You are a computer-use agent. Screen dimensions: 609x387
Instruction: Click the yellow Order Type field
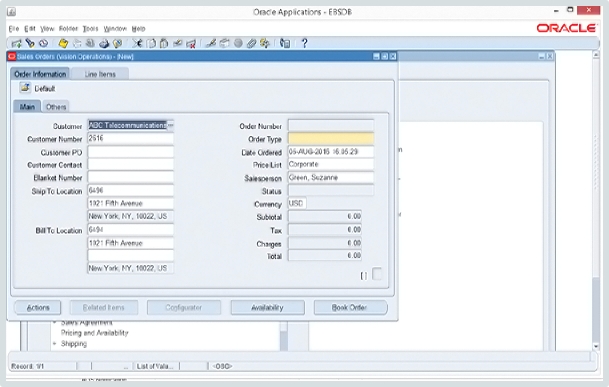(x=331, y=139)
